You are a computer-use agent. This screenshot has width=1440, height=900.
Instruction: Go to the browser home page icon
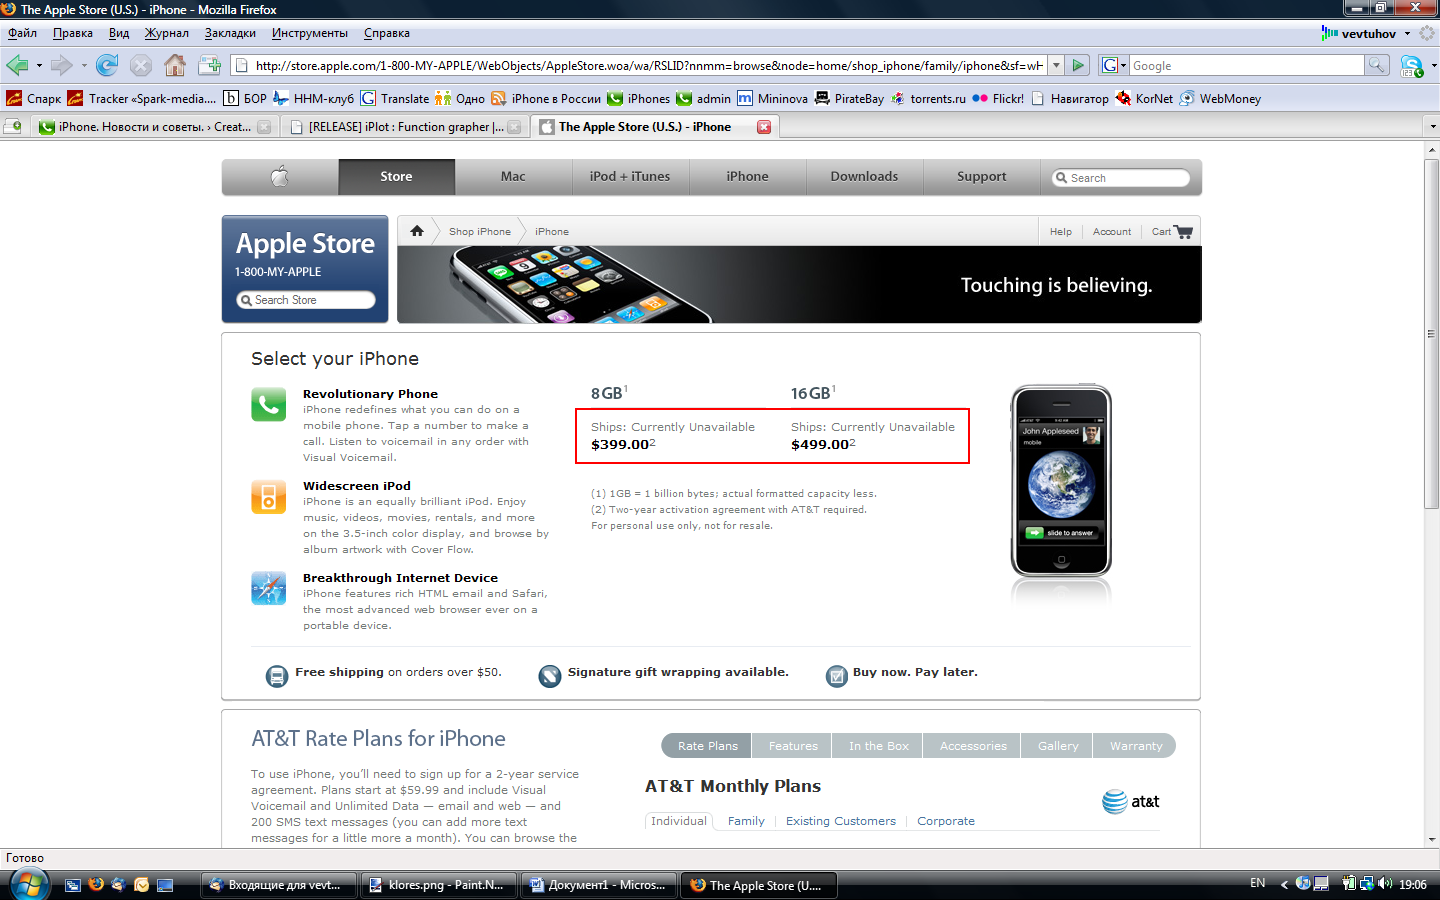point(175,65)
